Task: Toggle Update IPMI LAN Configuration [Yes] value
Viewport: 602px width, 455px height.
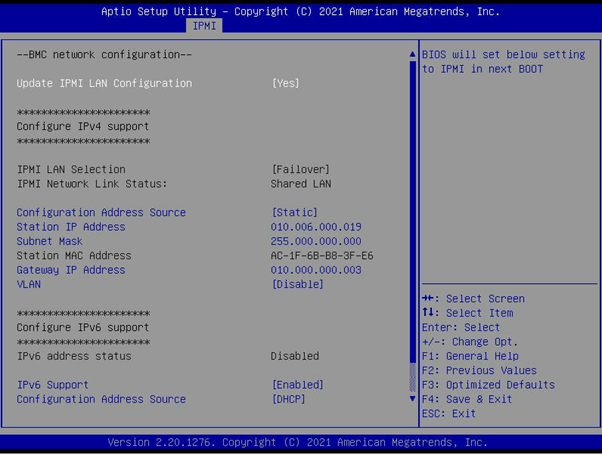Action: (285, 84)
